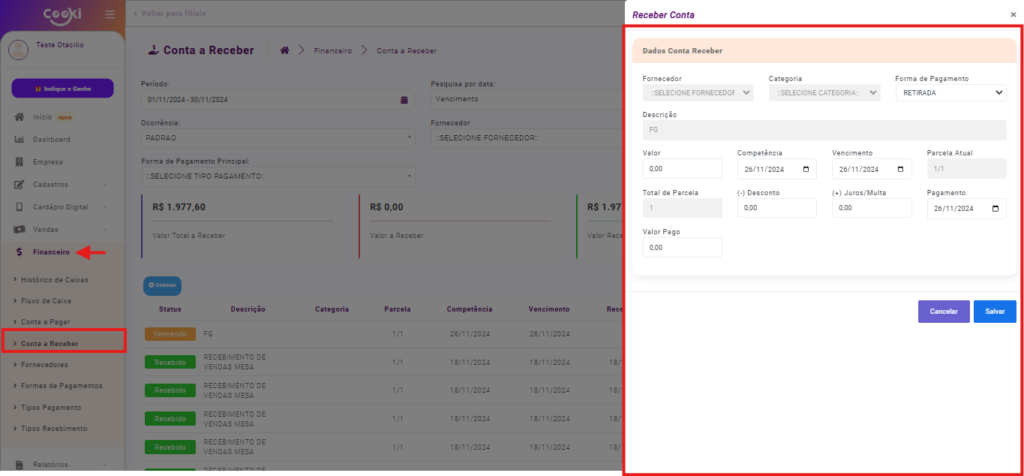
Task: Open the Pagamento date picker calendar icon
Action: click(995, 208)
